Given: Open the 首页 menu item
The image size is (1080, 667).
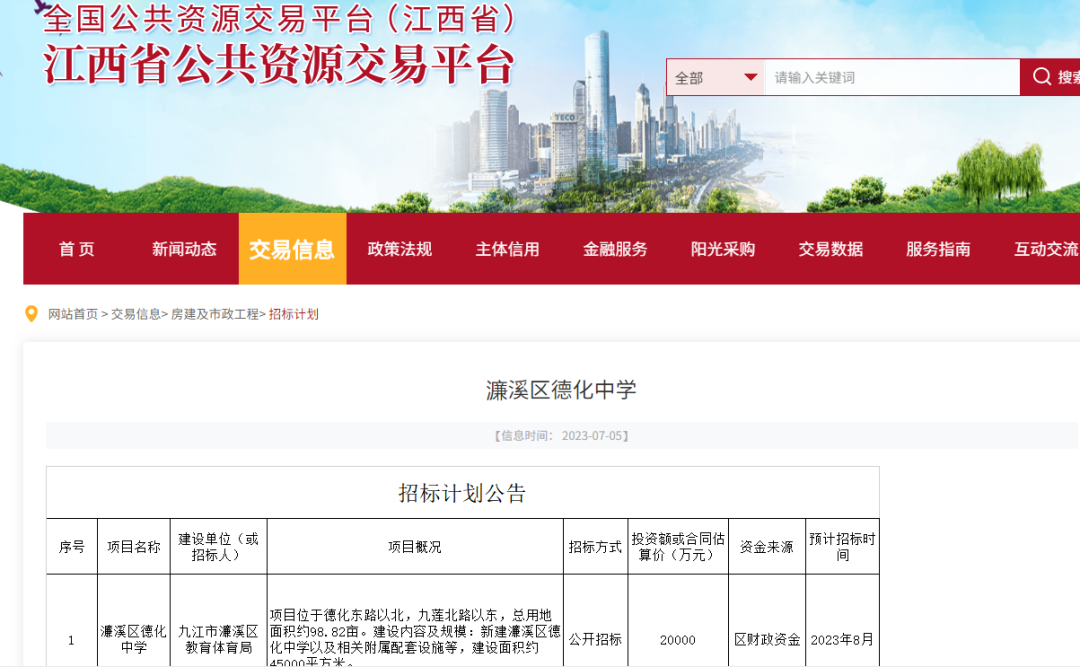Looking at the screenshot, I should [76, 249].
